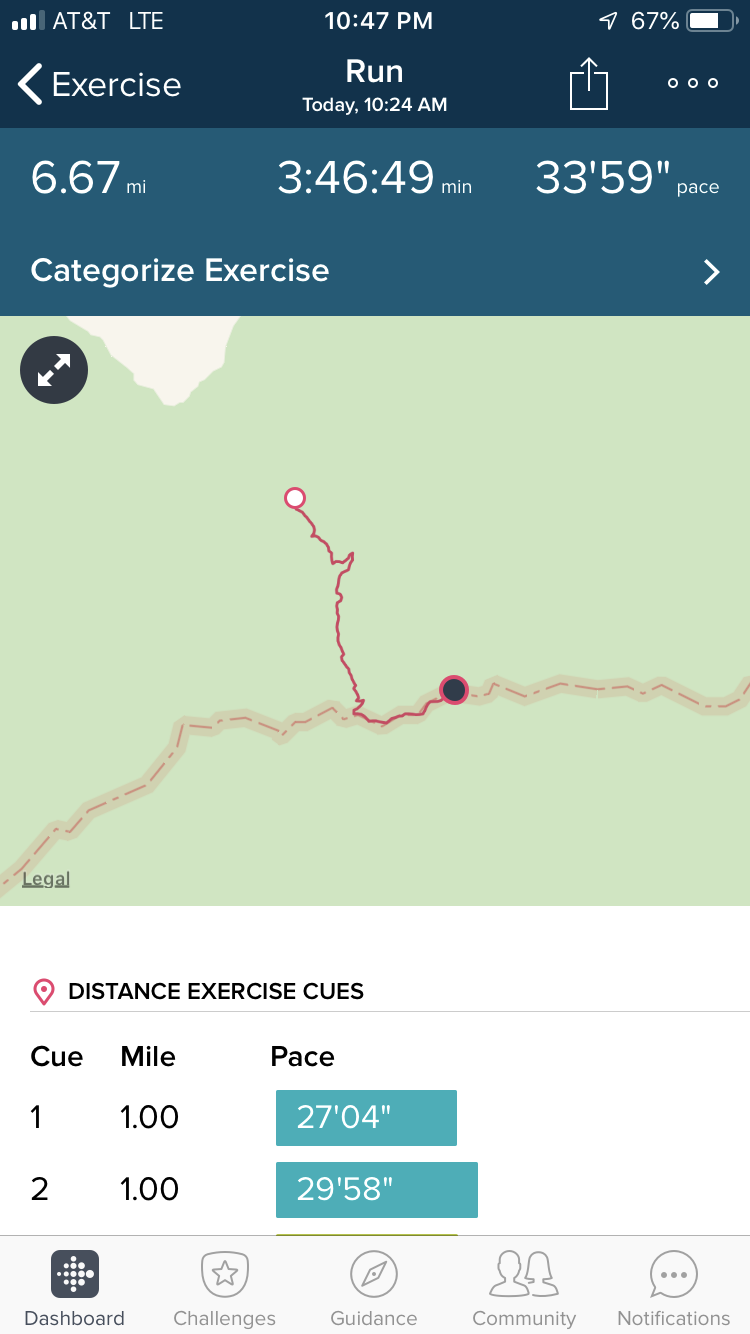Tap the Notifications speech bubble icon
This screenshot has height=1334, width=750.
point(673,1274)
